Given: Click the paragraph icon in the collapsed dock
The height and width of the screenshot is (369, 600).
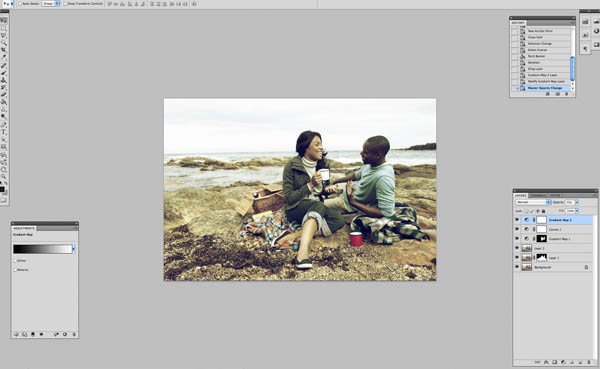Looking at the screenshot, I should tap(585, 49).
